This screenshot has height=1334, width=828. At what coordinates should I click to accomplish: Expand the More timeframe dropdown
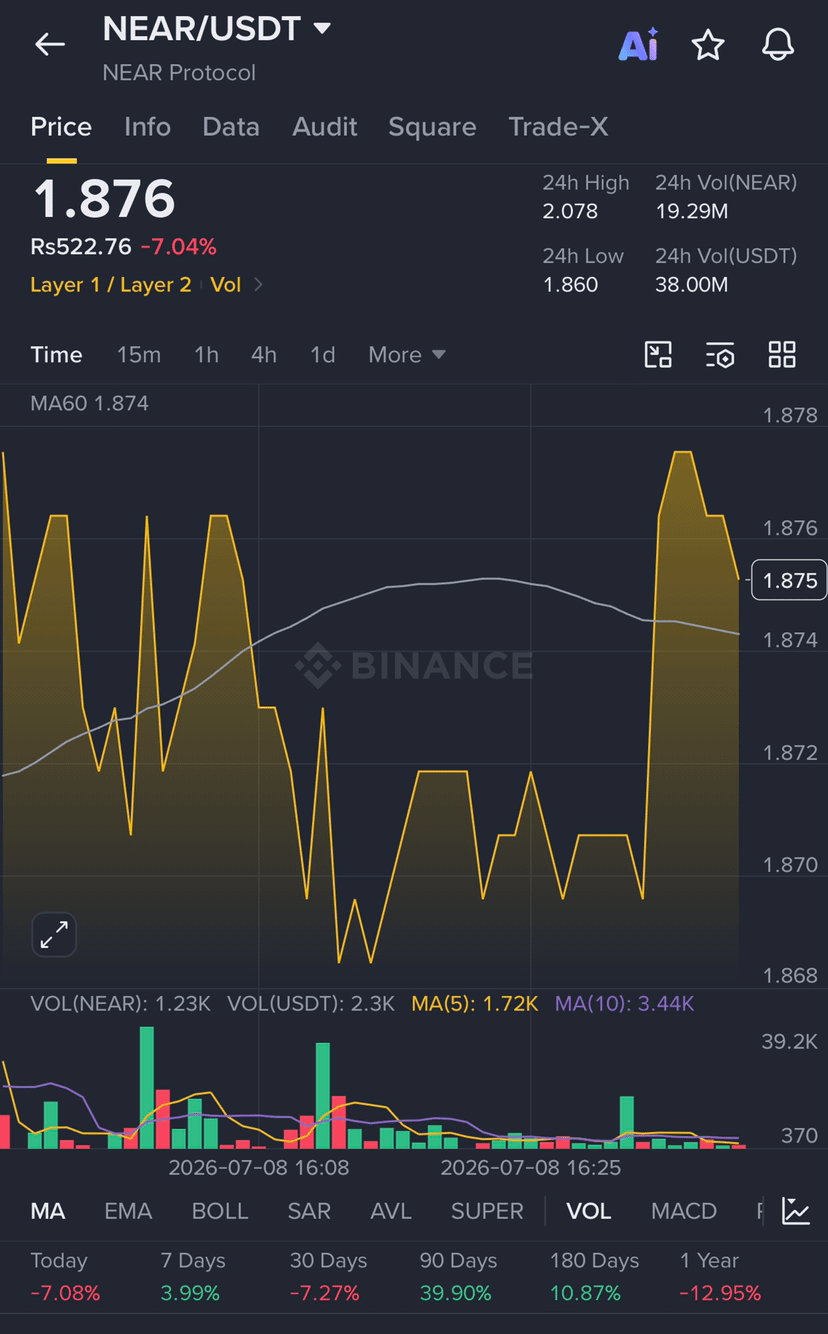pos(406,355)
